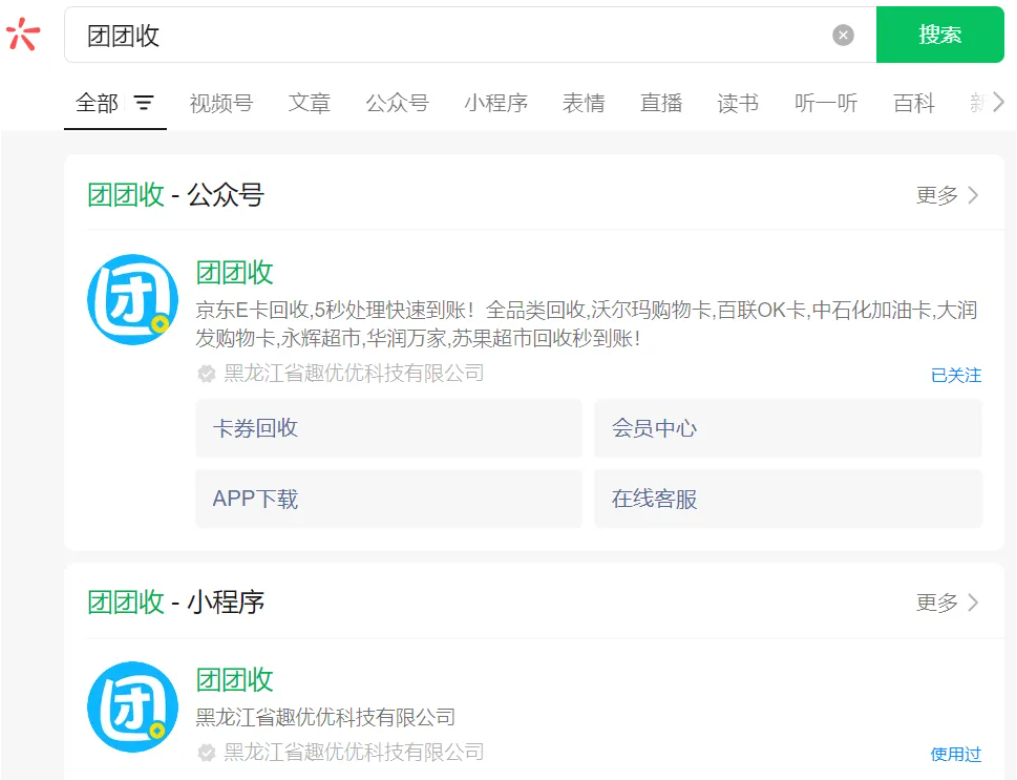Click 团团收 official account avatar

click(x=132, y=299)
